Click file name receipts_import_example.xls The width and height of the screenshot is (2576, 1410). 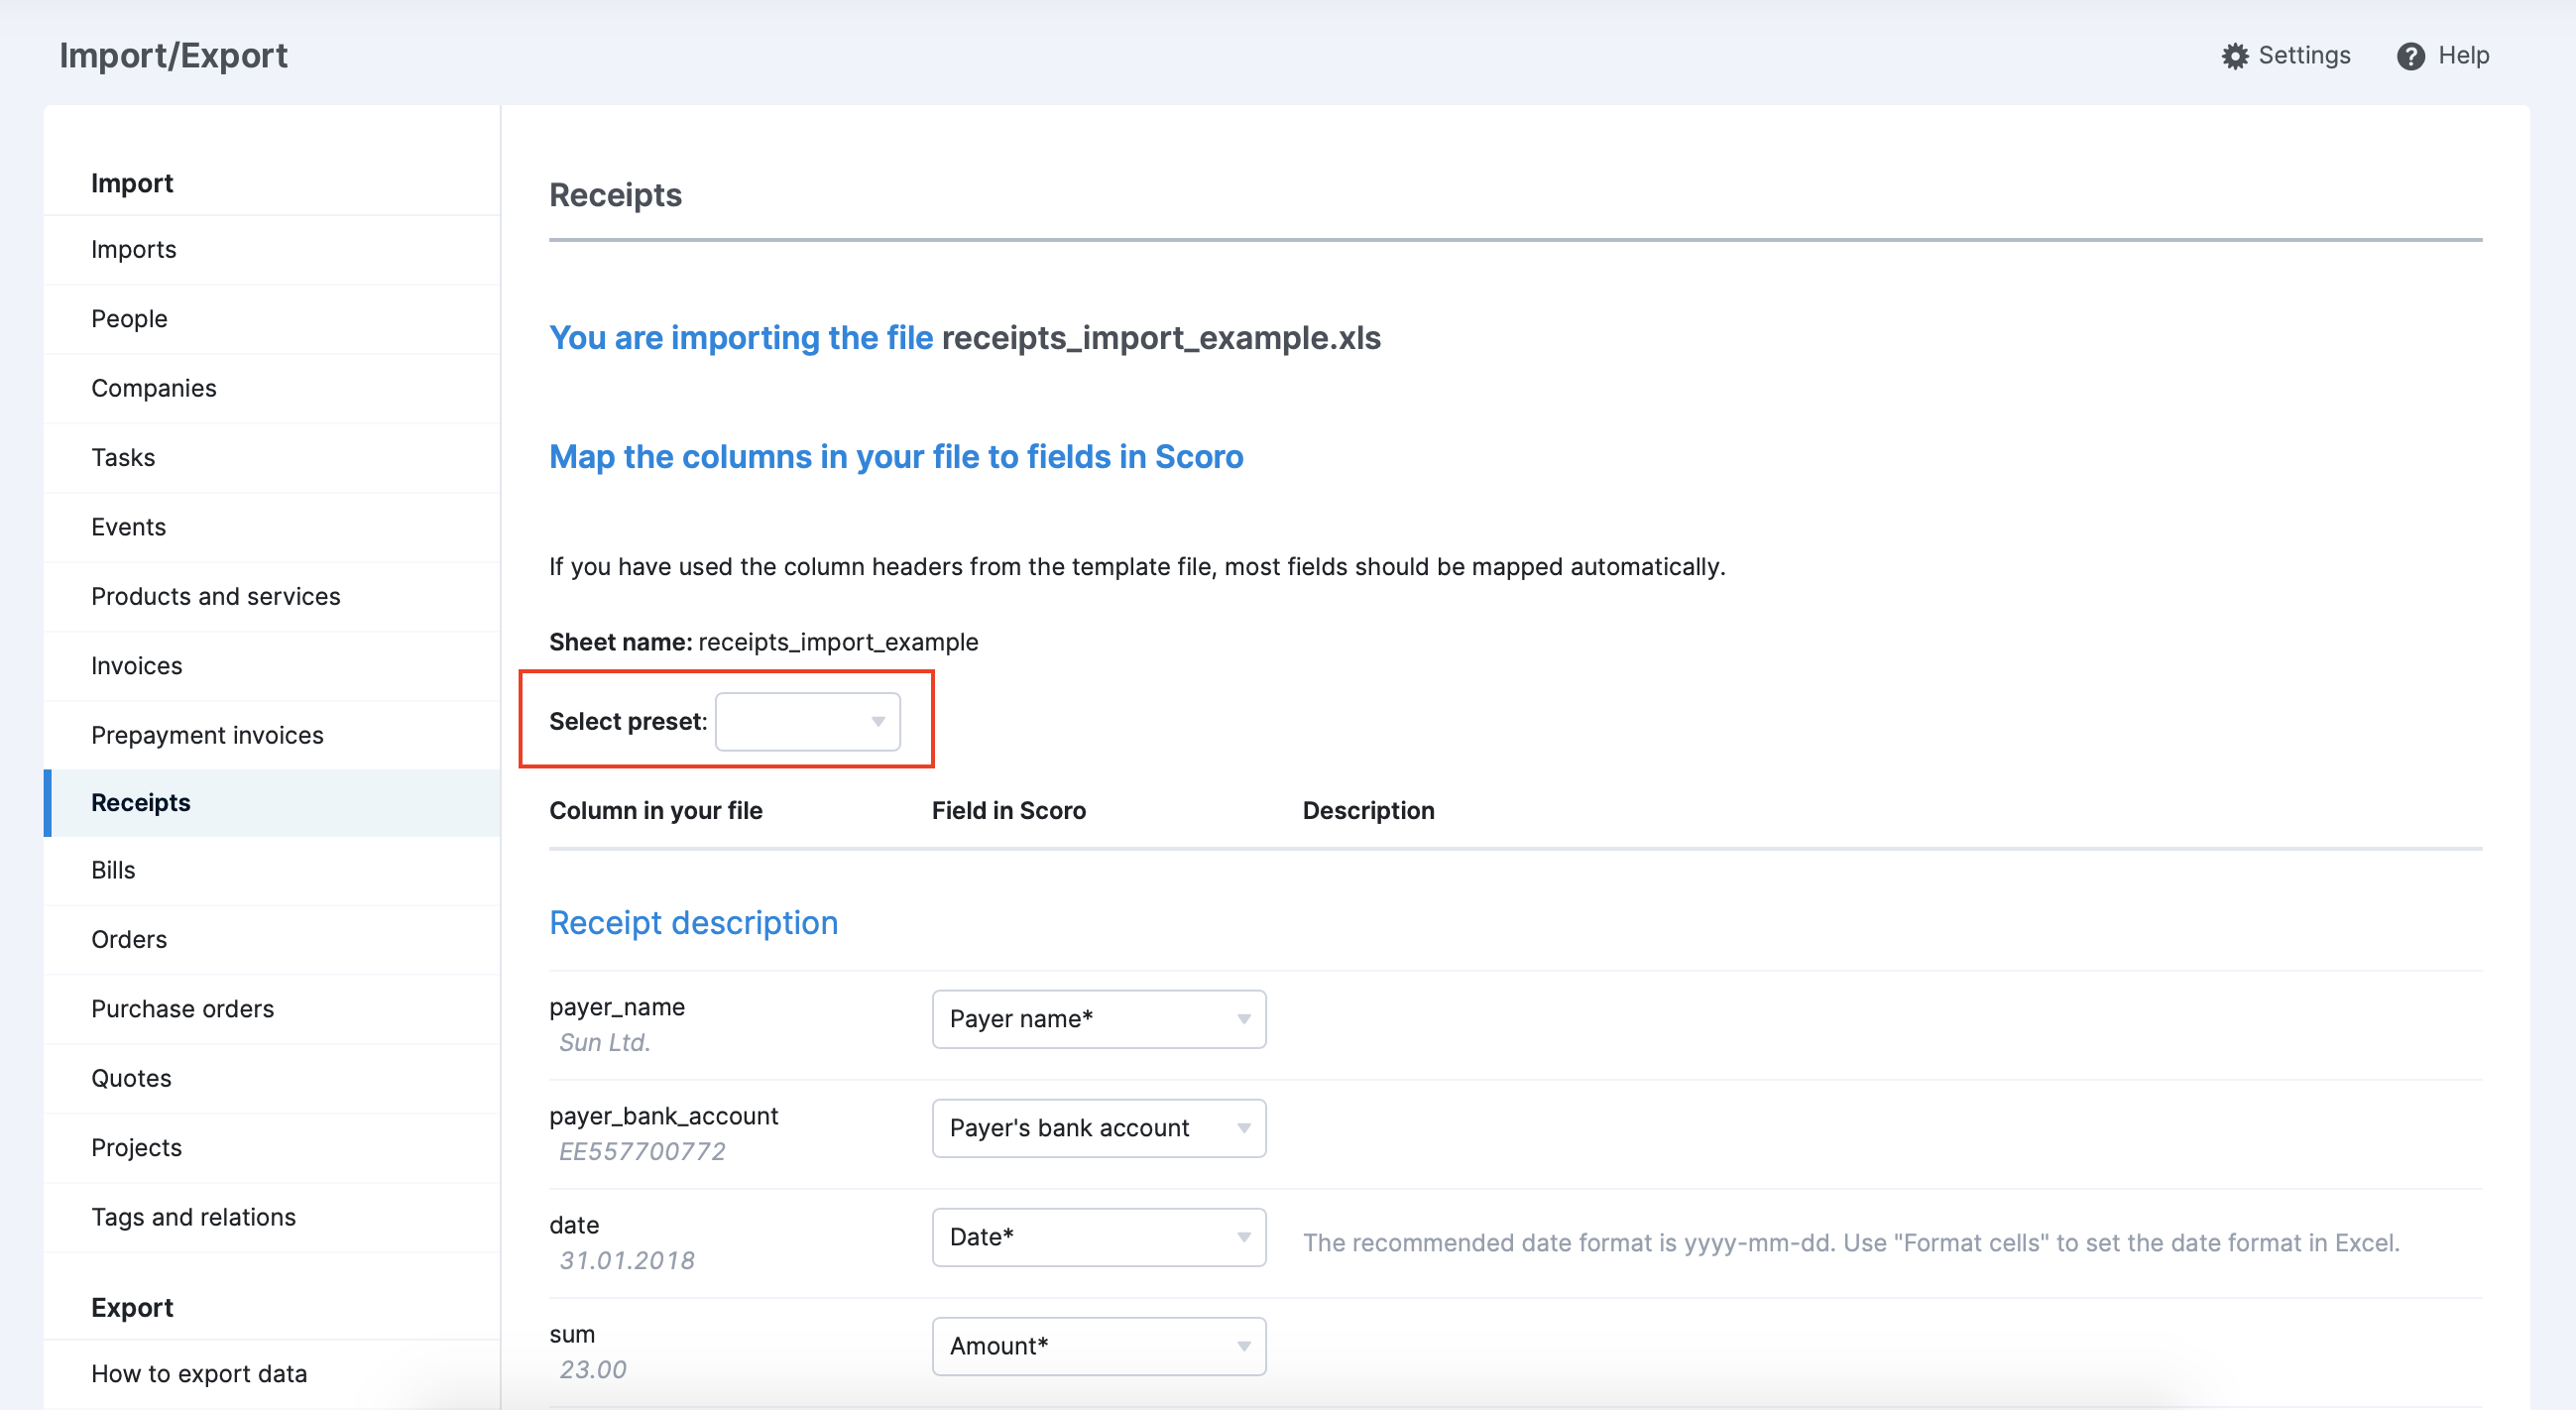1161,338
